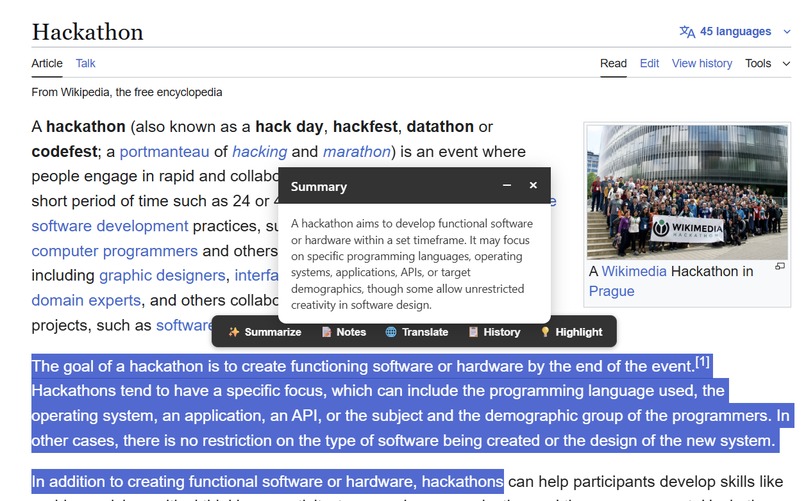Open the computer programmers link
The width and height of the screenshot is (806, 501).
(x=115, y=251)
